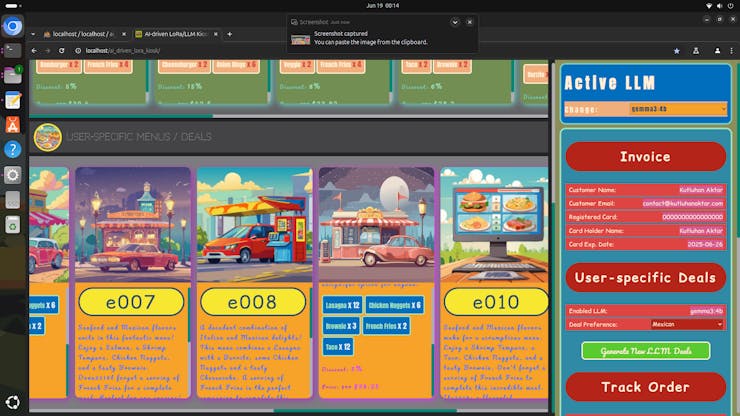Expand the screenshot notification chevron
The width and height of the screenshot is (740, 416).
click(x=455, y=22)
